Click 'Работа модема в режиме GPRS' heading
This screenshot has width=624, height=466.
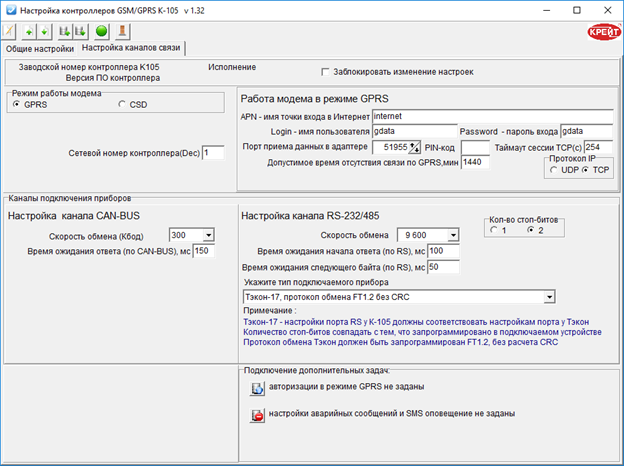tap(314, 99)
